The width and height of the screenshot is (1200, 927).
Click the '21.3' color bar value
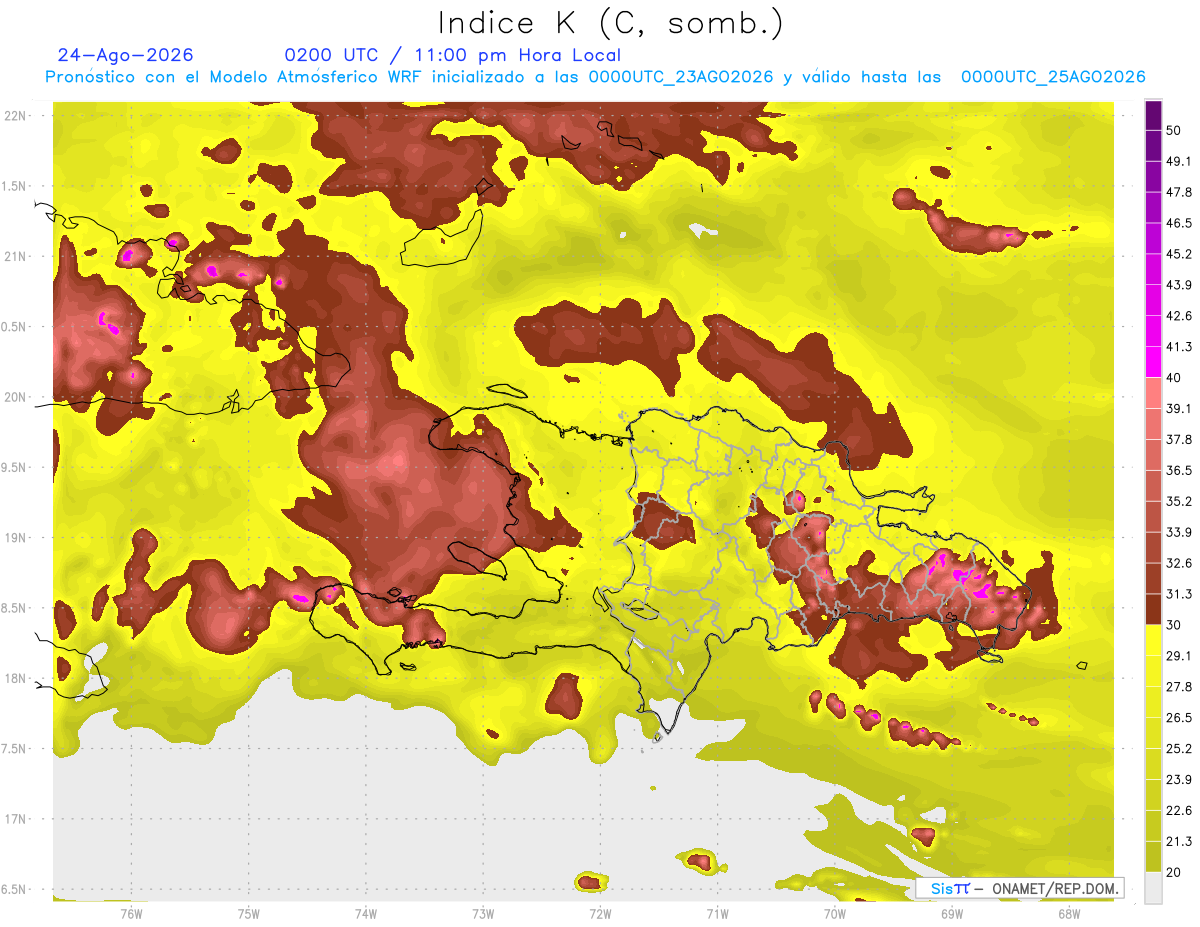pos(1179,841)
